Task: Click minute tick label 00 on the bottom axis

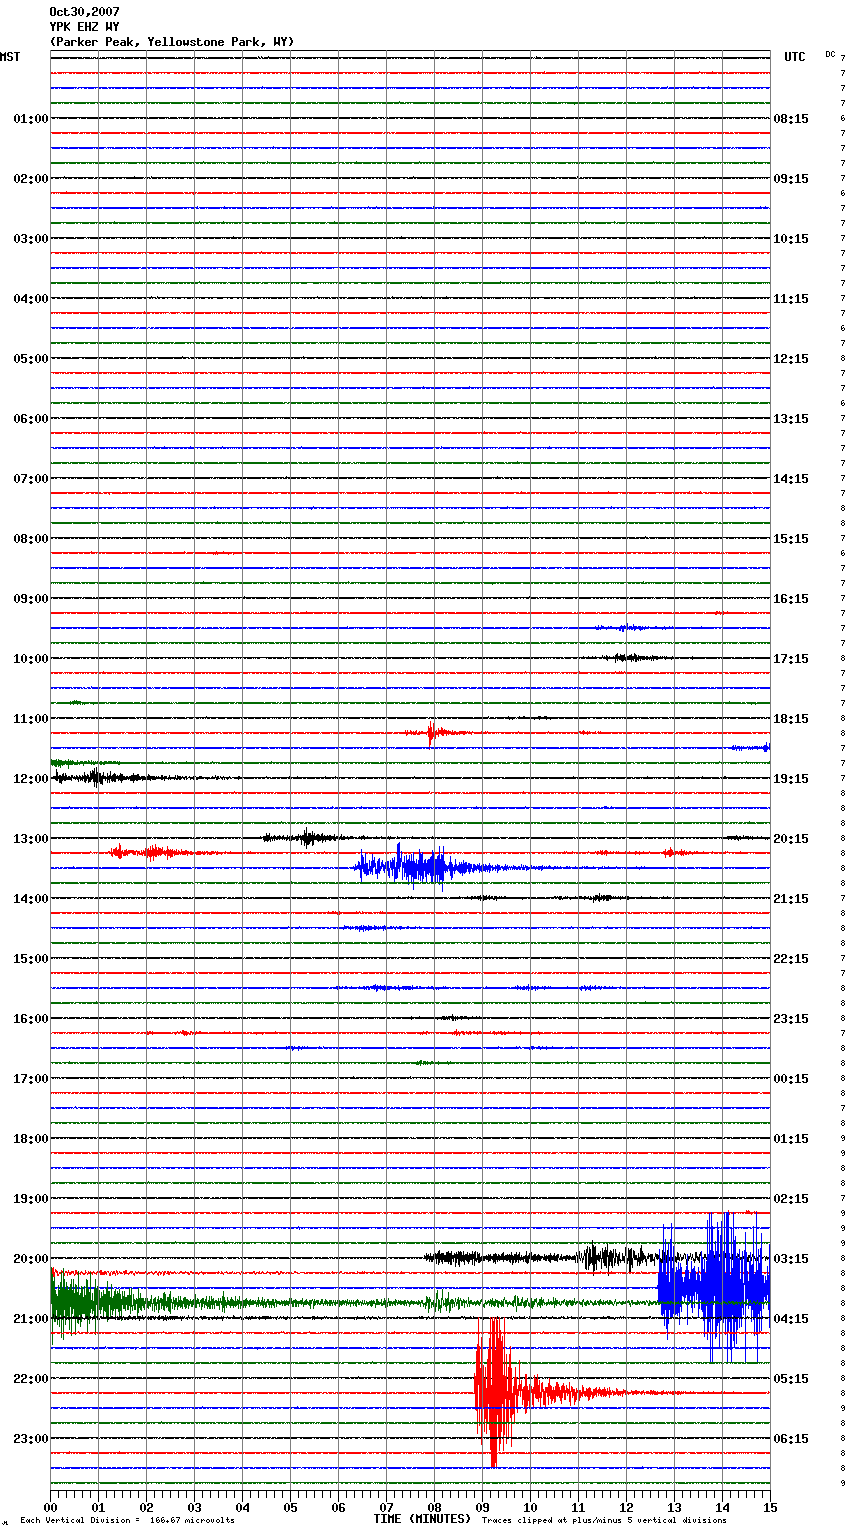Action: pos(50,1507)
